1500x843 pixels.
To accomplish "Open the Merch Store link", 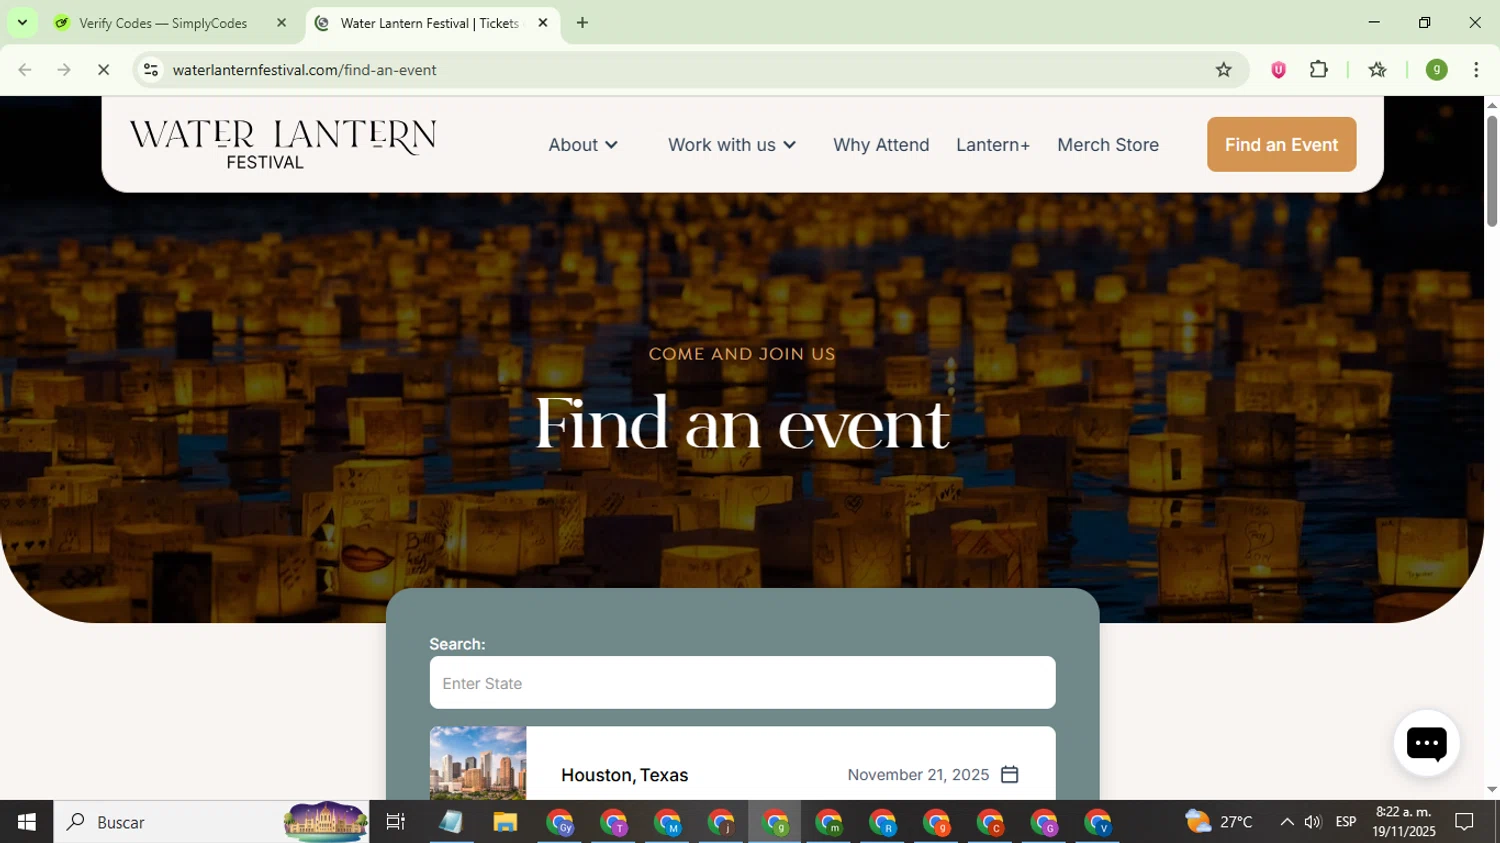I will coord(1108,145).
